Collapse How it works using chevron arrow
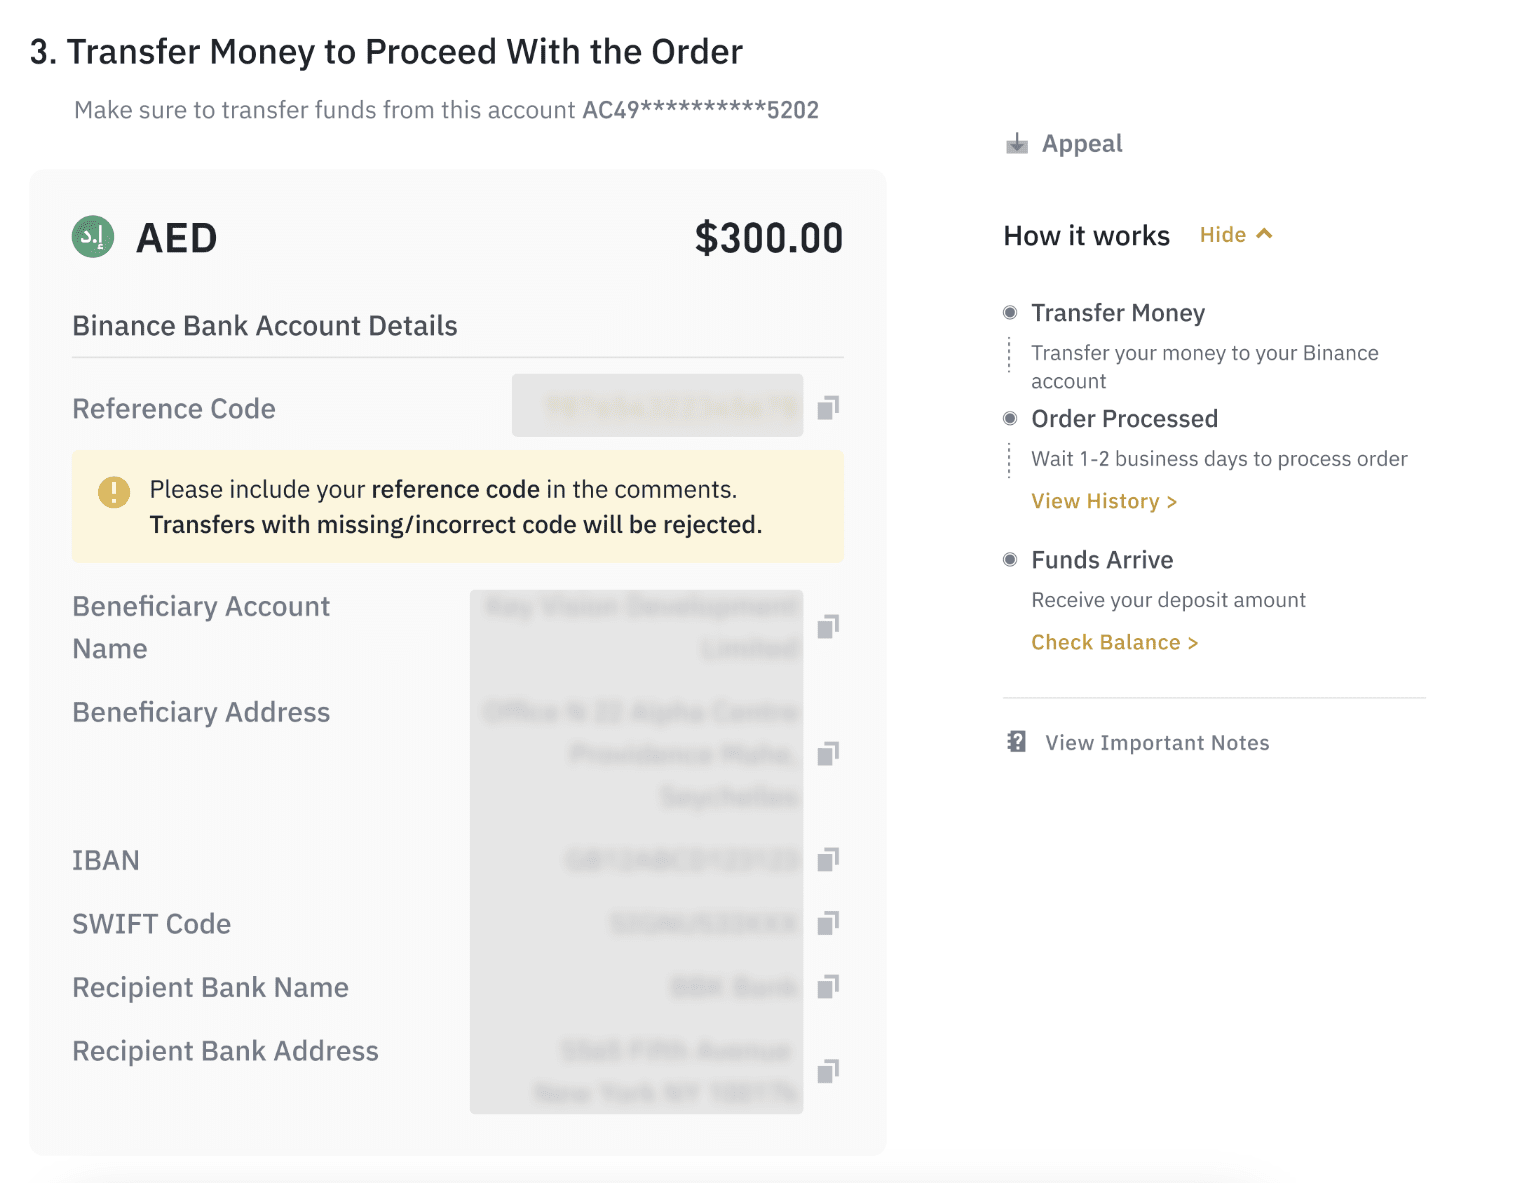Screen dimensions: 1518x1186 tap(1265, 234)
